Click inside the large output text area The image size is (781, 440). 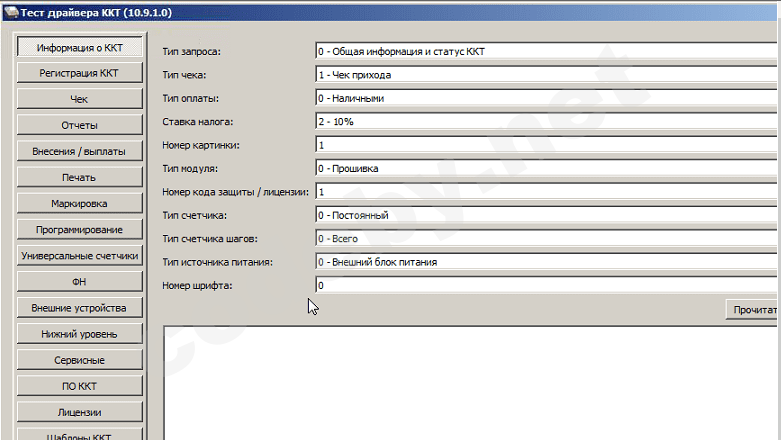(472, 383)
